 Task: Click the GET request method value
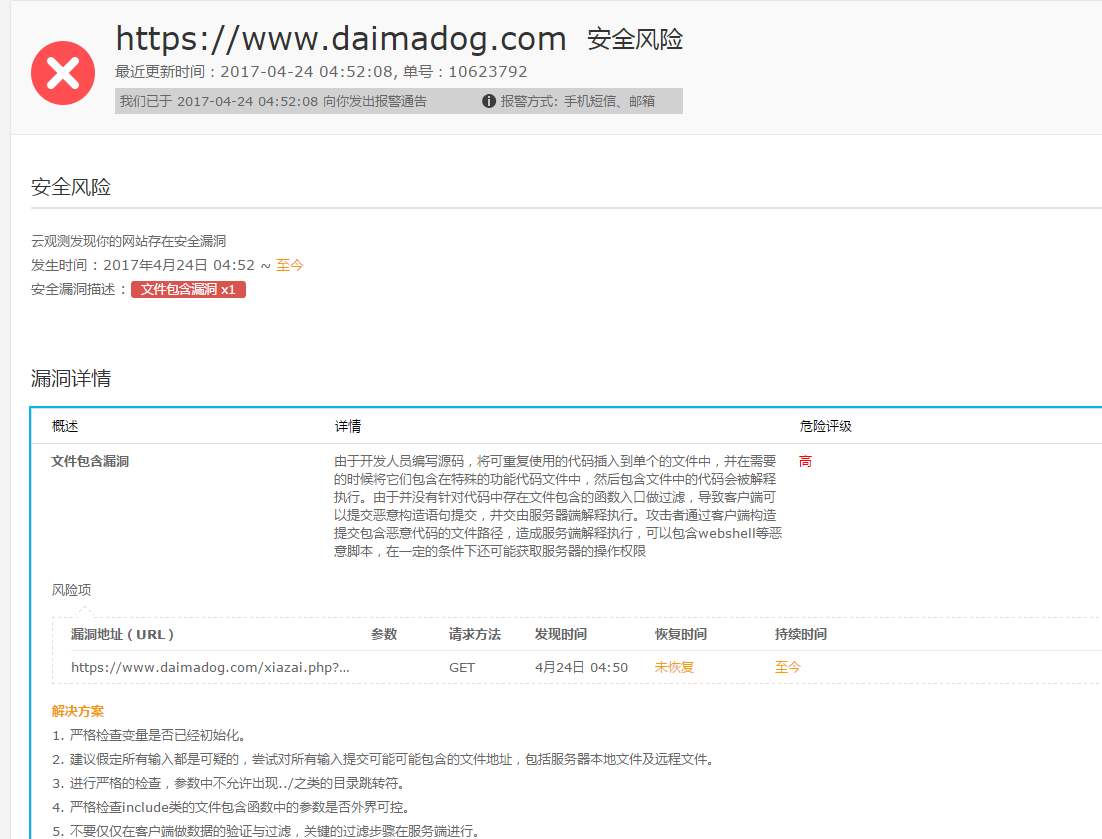point(462,667)
